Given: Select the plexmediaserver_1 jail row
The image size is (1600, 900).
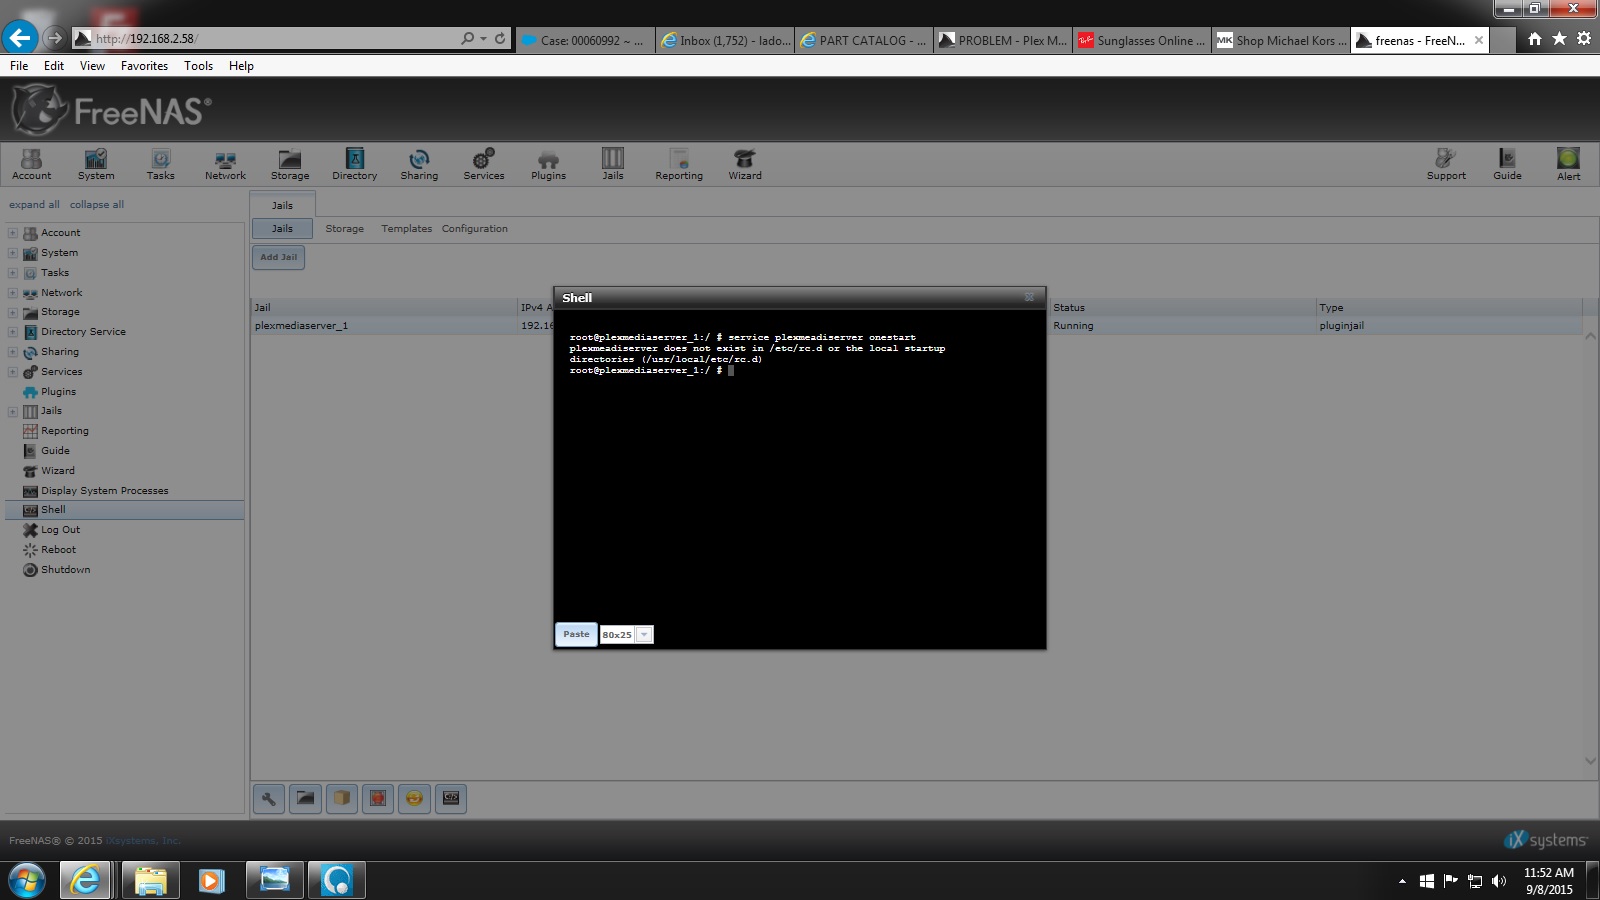Looking at the screenshot, I should [x=917, y=326].
